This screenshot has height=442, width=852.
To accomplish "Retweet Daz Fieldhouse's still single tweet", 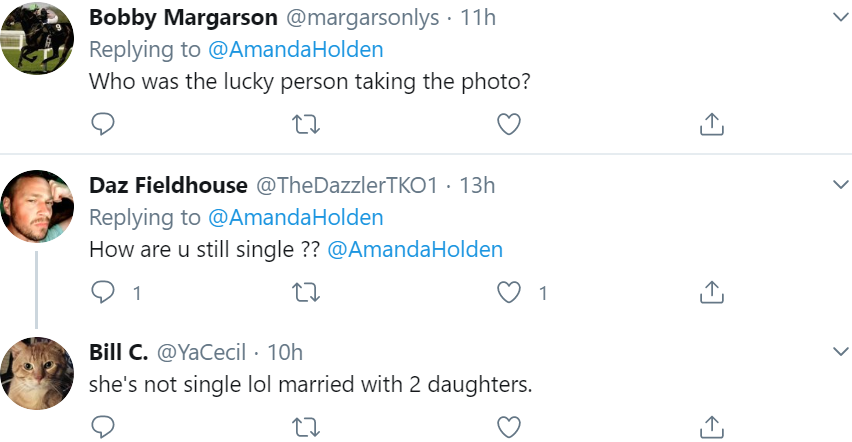I will pos(306,293).
